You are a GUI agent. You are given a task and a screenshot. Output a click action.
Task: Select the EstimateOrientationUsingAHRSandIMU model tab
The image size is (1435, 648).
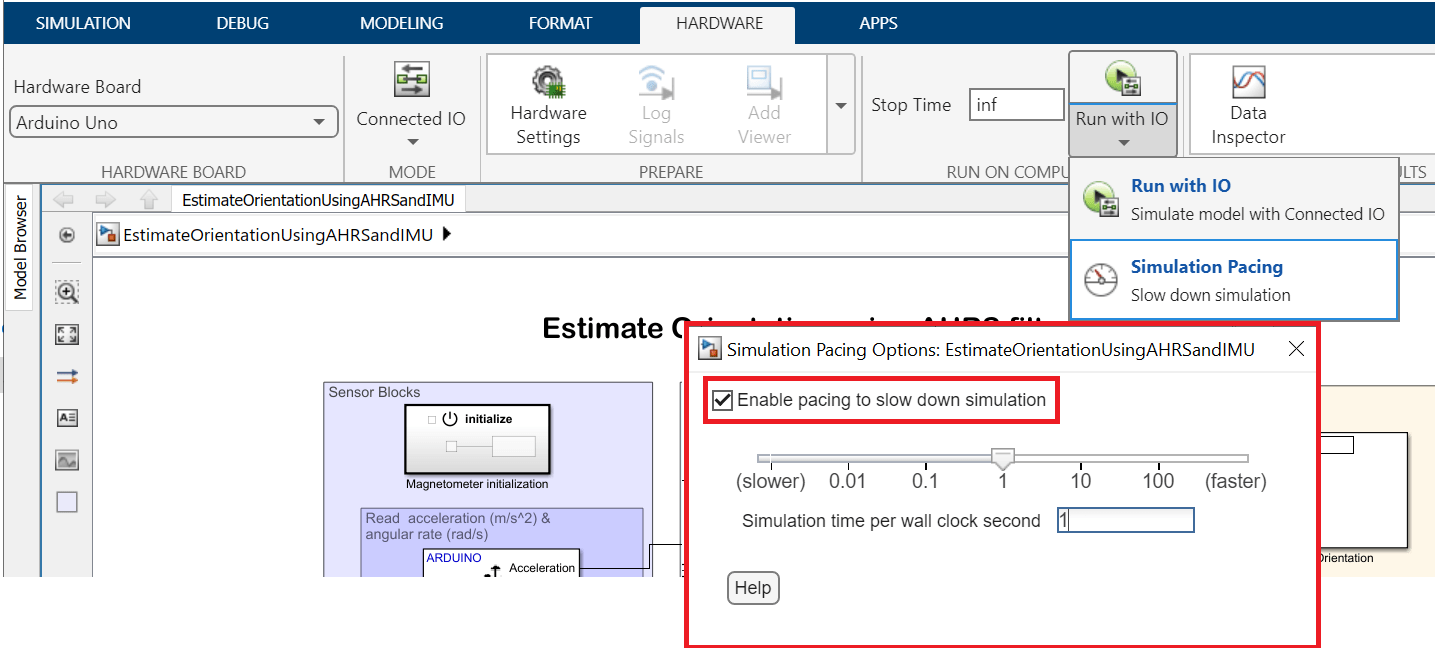point(318,200)
